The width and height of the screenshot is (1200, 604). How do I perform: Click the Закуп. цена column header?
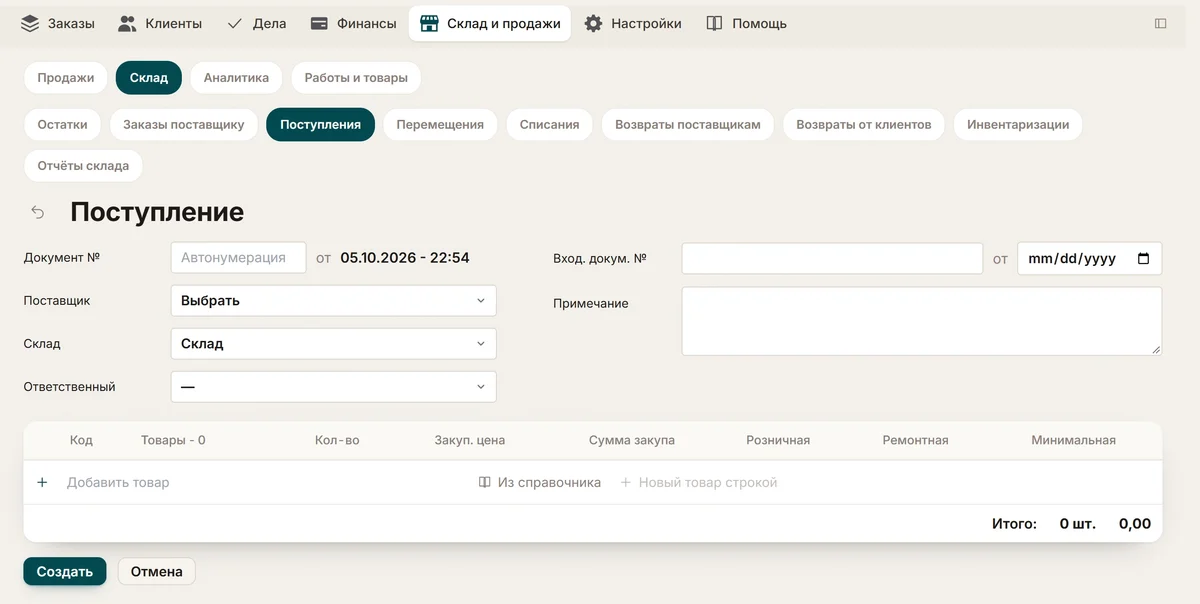click(469, 440)
